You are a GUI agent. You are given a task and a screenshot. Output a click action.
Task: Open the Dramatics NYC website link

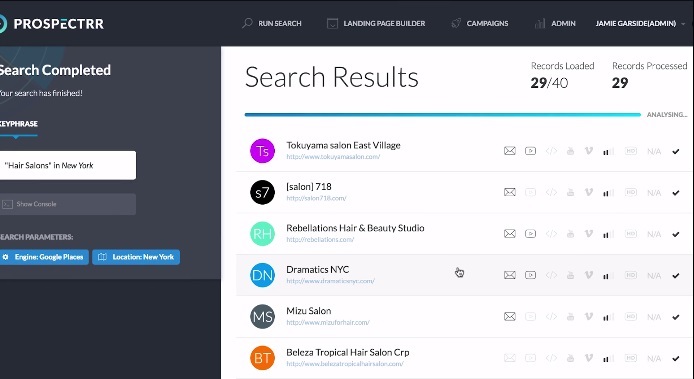(330, 281)
